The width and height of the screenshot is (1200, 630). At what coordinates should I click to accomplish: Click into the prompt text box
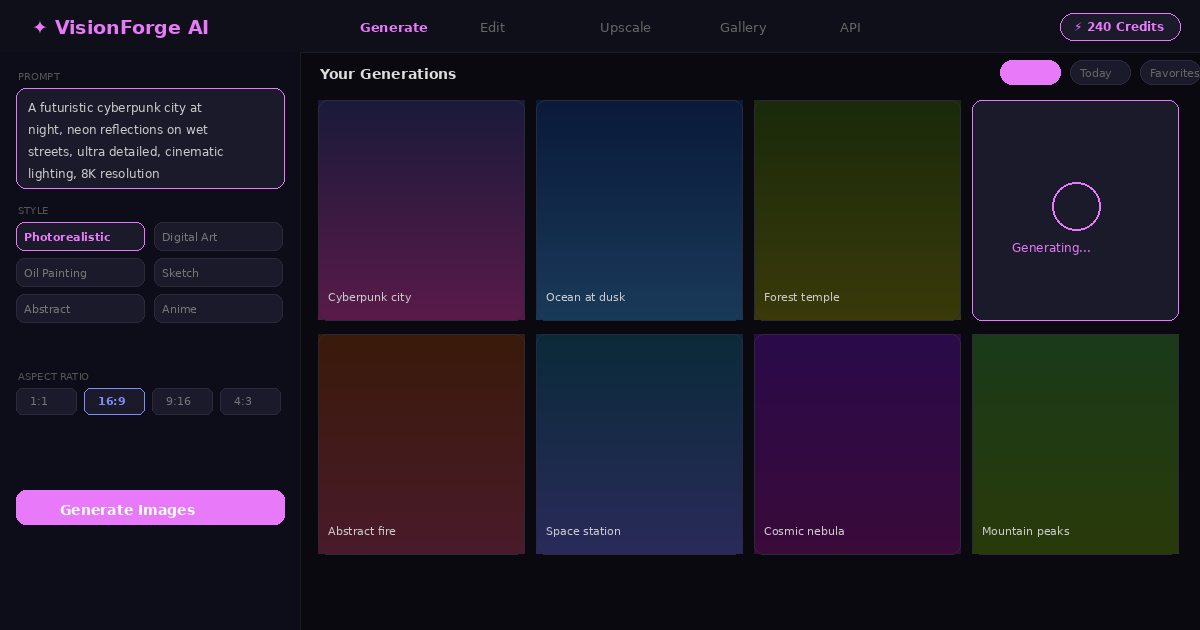(x=150, y=139)
